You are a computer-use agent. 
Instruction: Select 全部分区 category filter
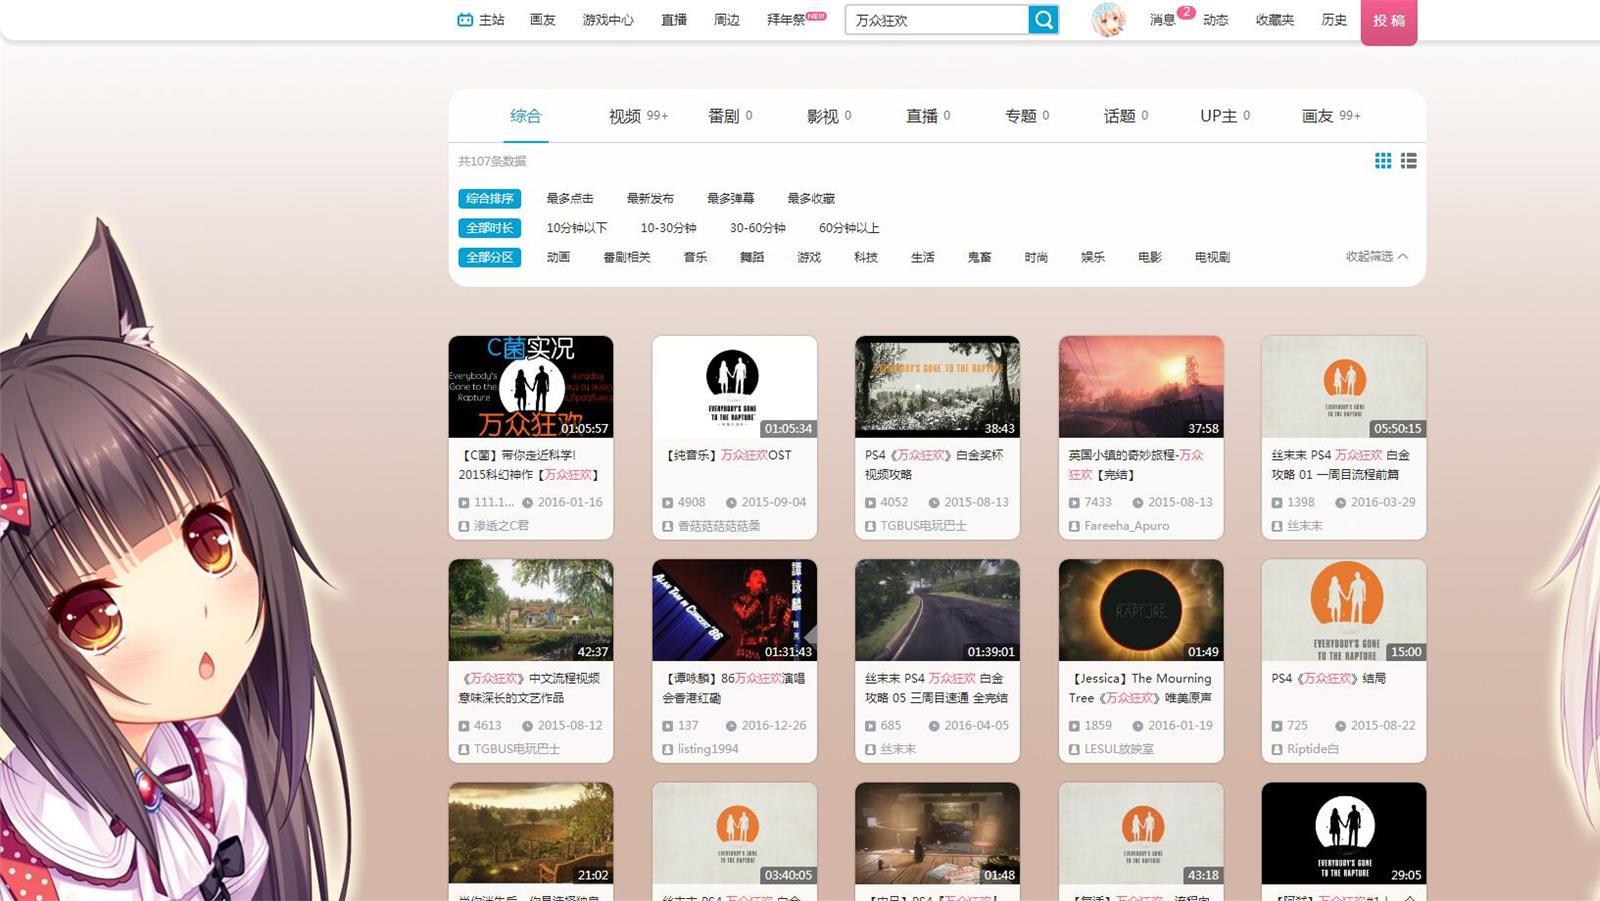click(490, 257)
